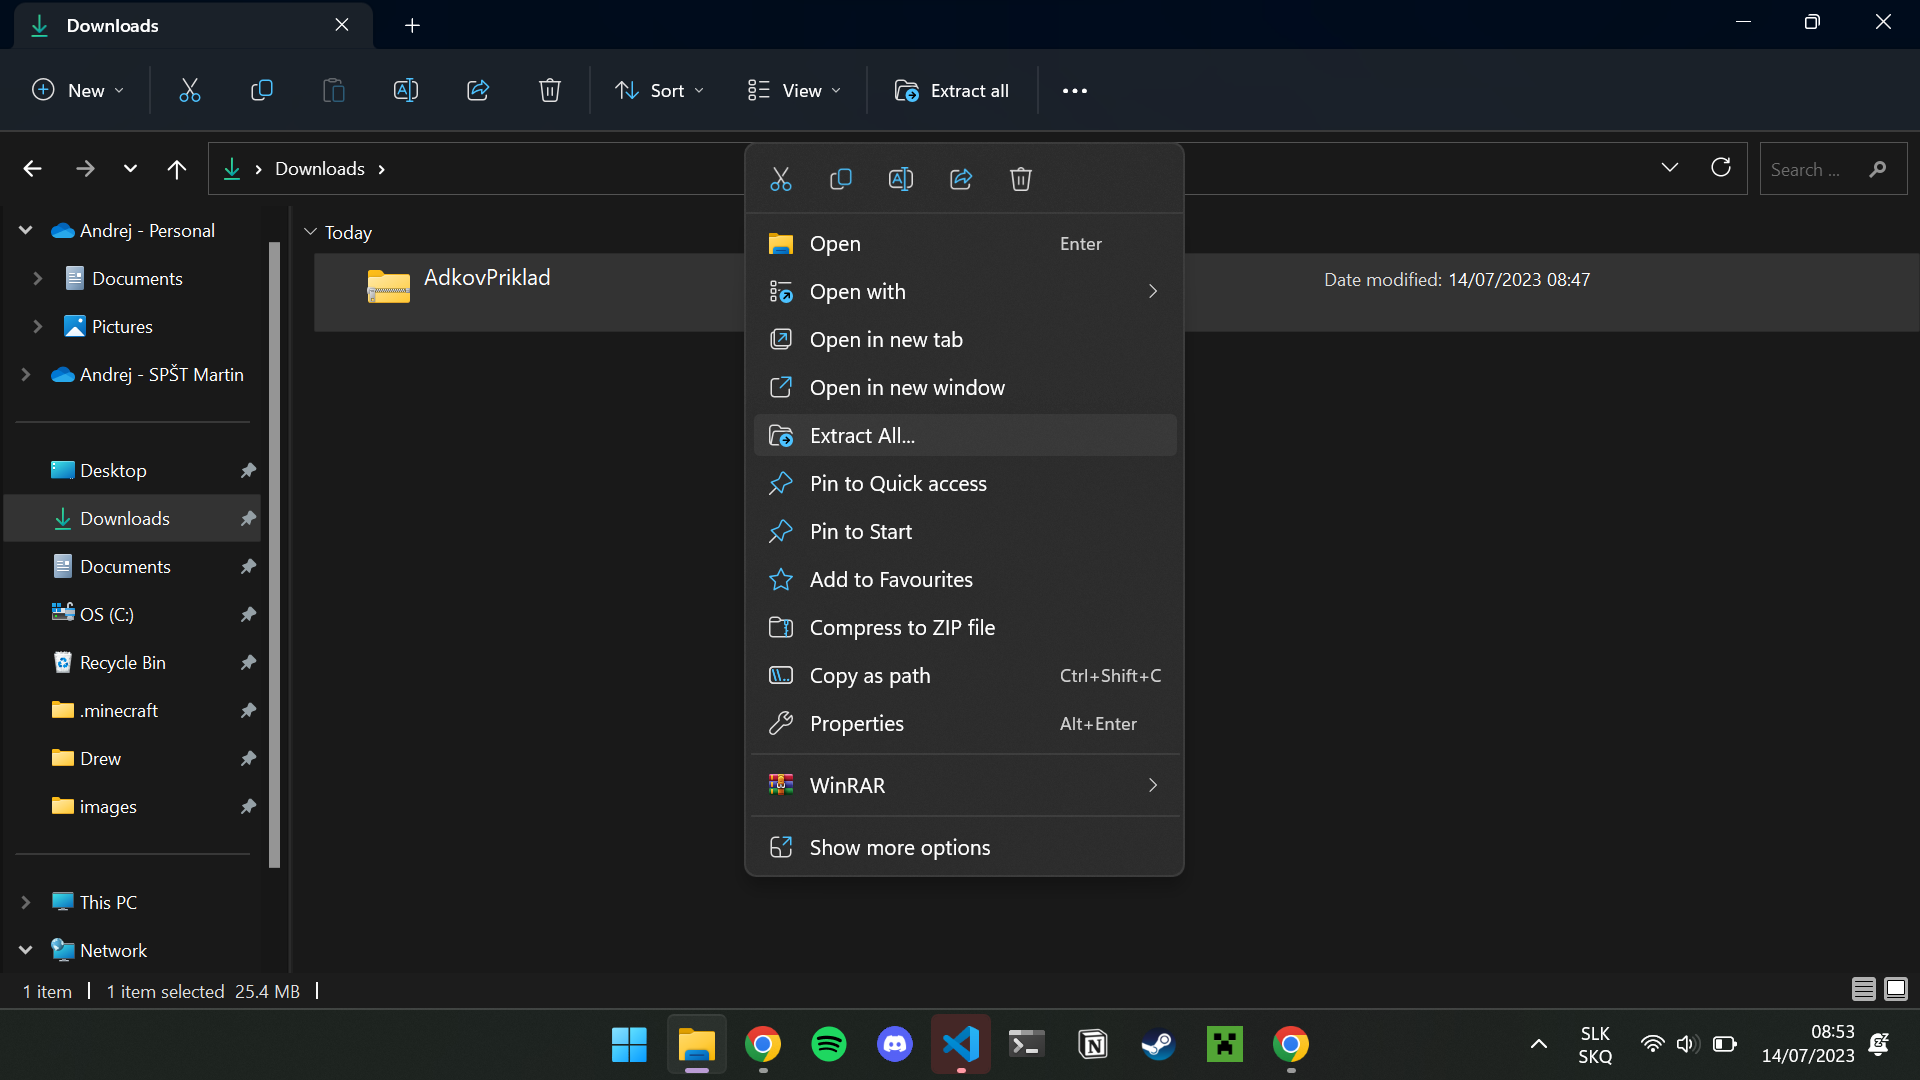The width and height of the screenshot is (1920, 1080).
Task: Collapse the Network node
Action: coord(26,951)
